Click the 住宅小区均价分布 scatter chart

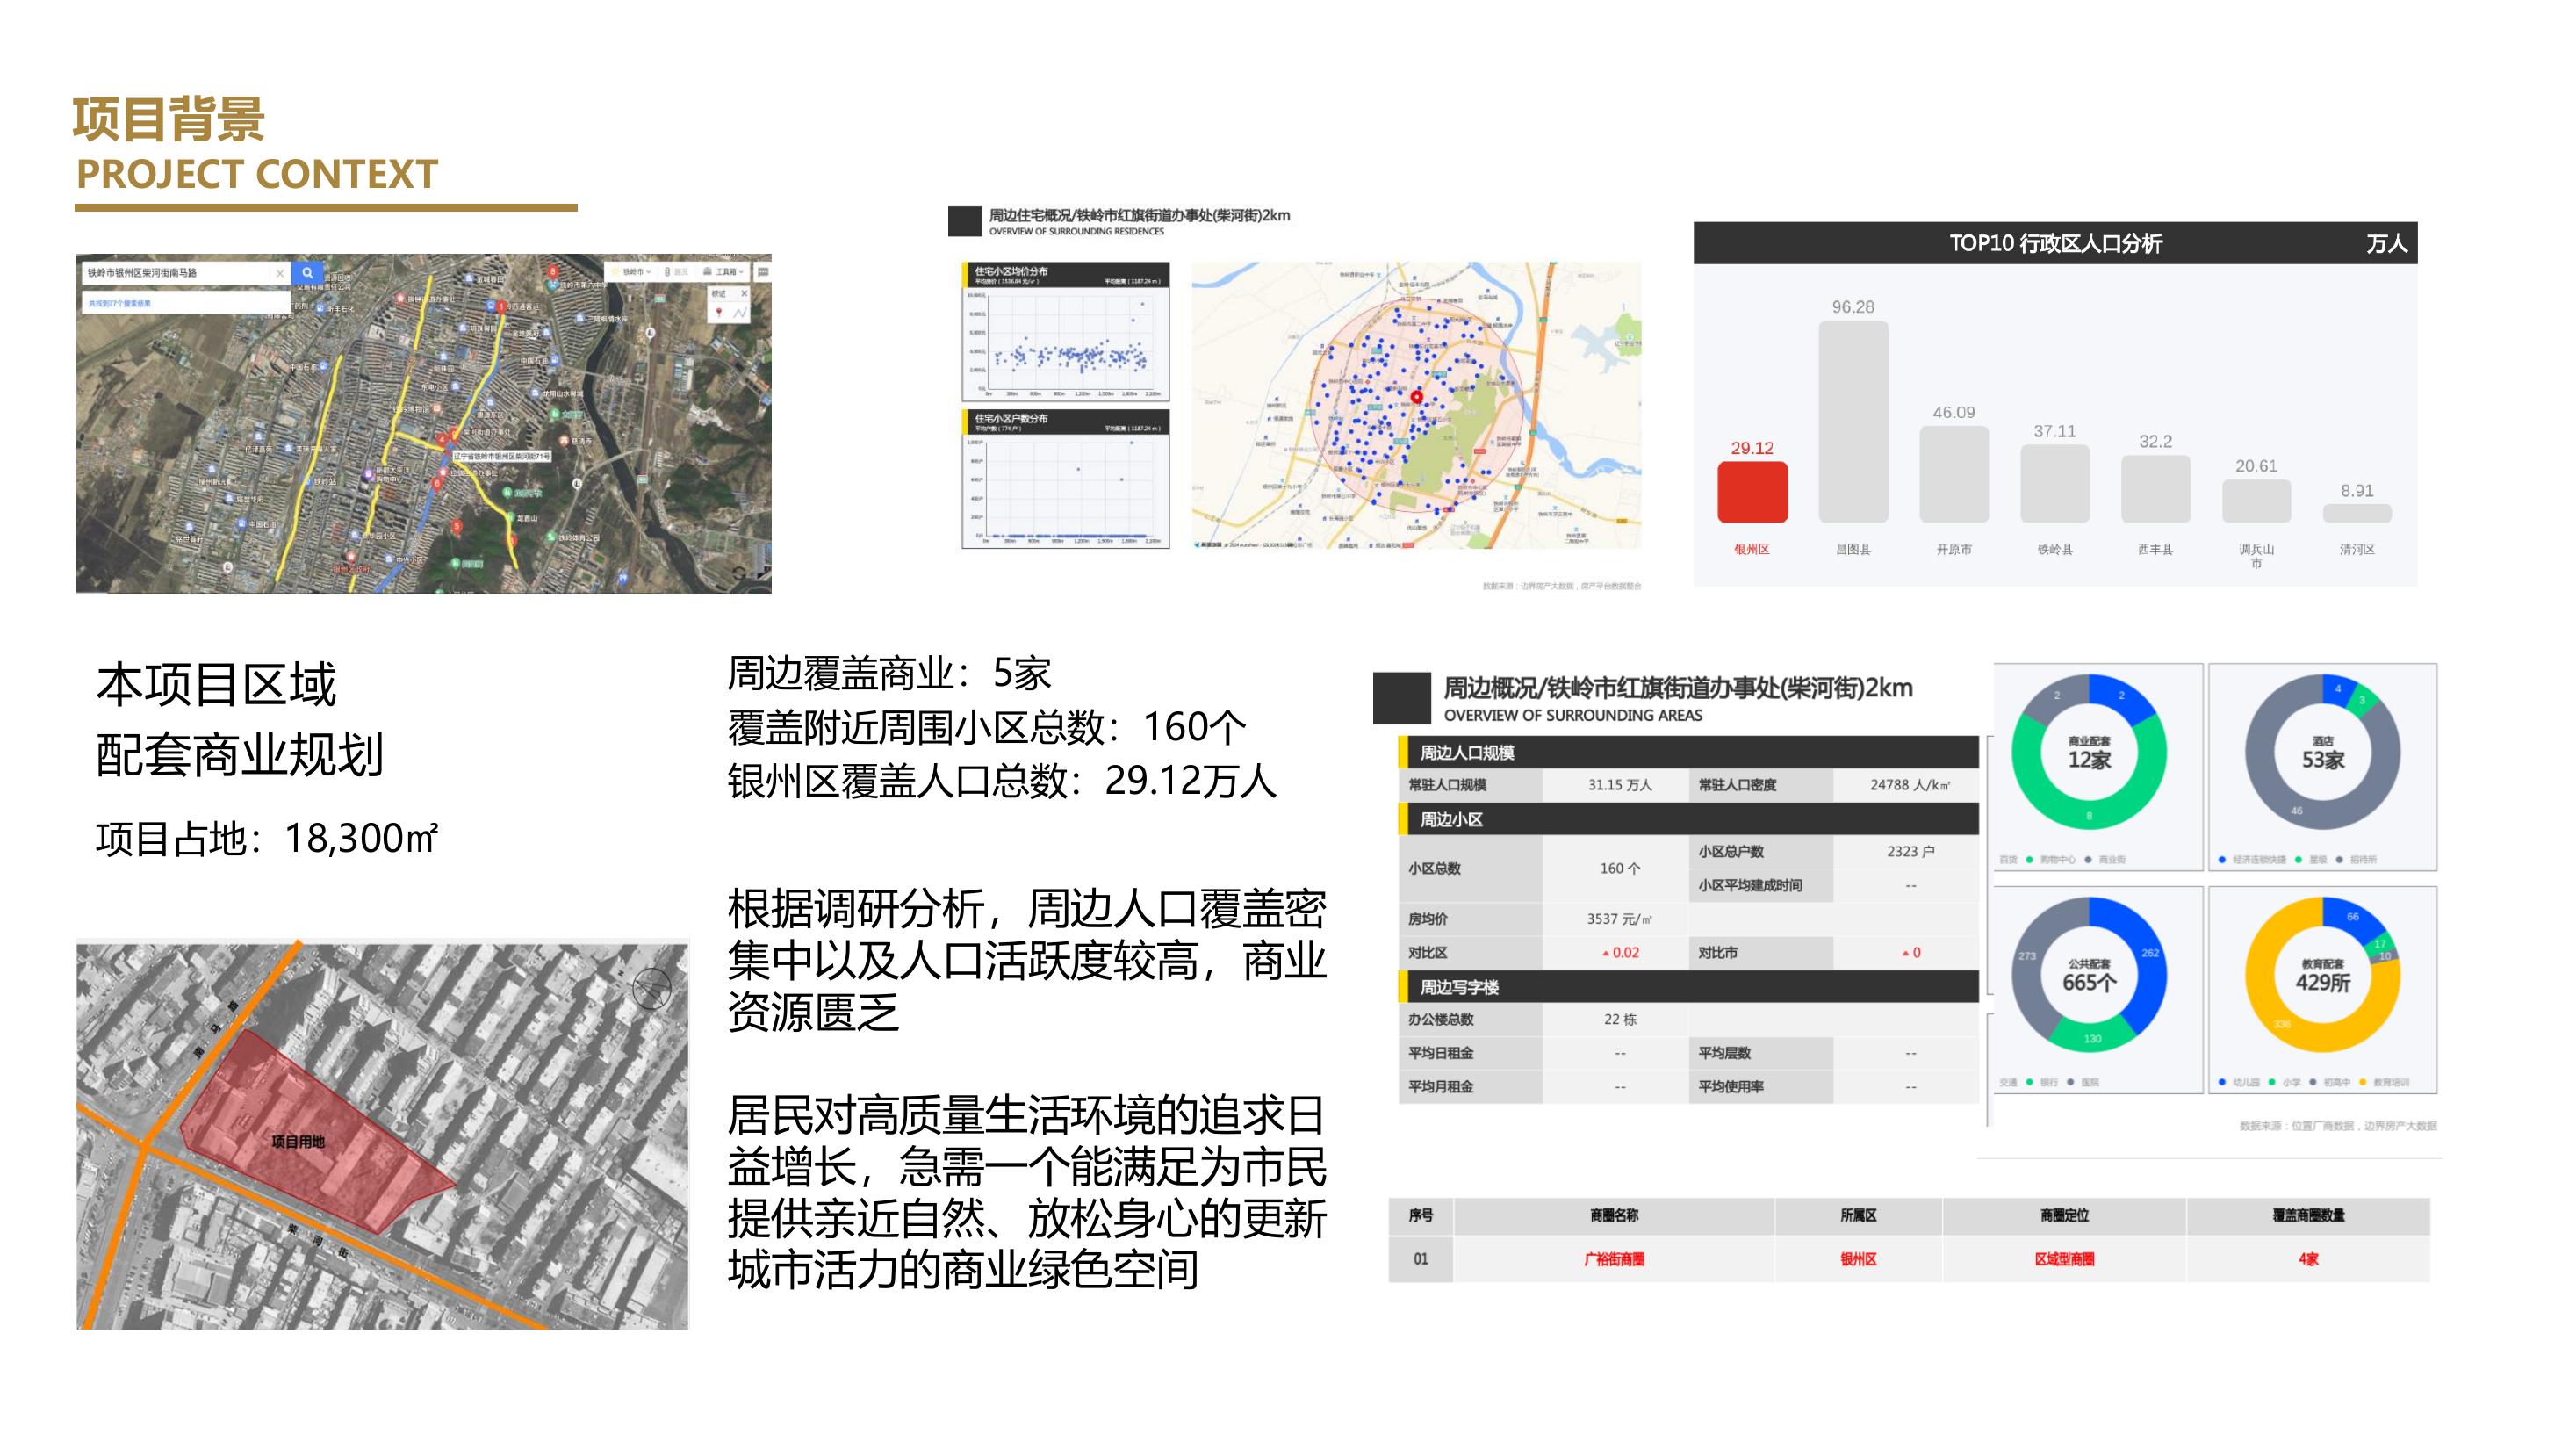[x=1065, y=332]
